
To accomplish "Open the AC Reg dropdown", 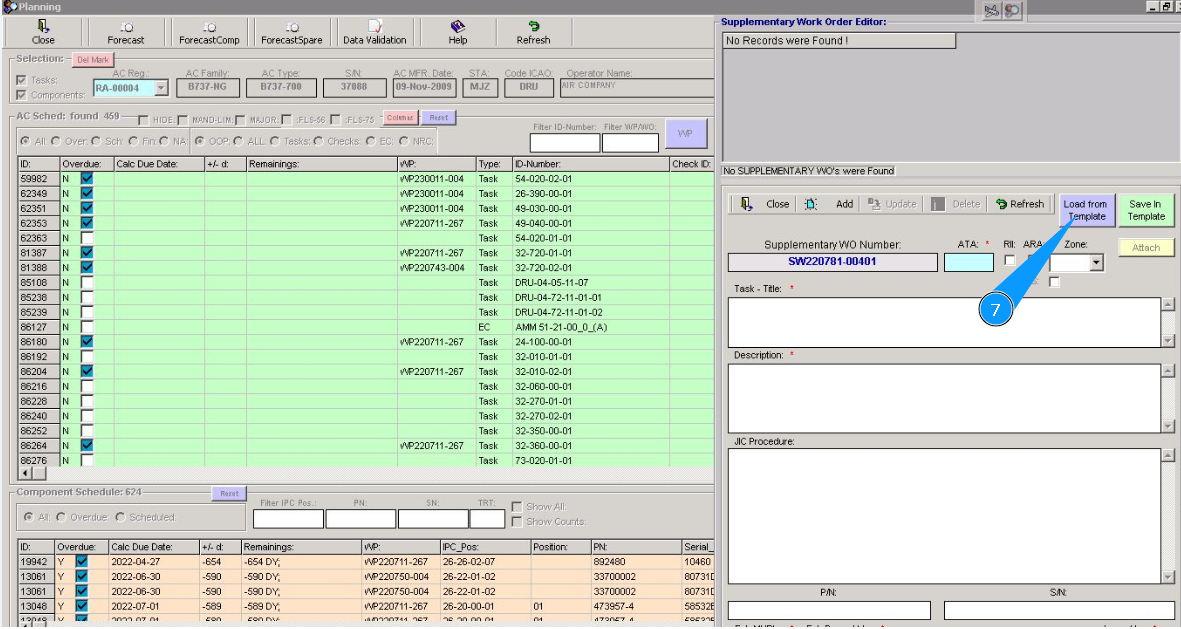I will (160, 88).
